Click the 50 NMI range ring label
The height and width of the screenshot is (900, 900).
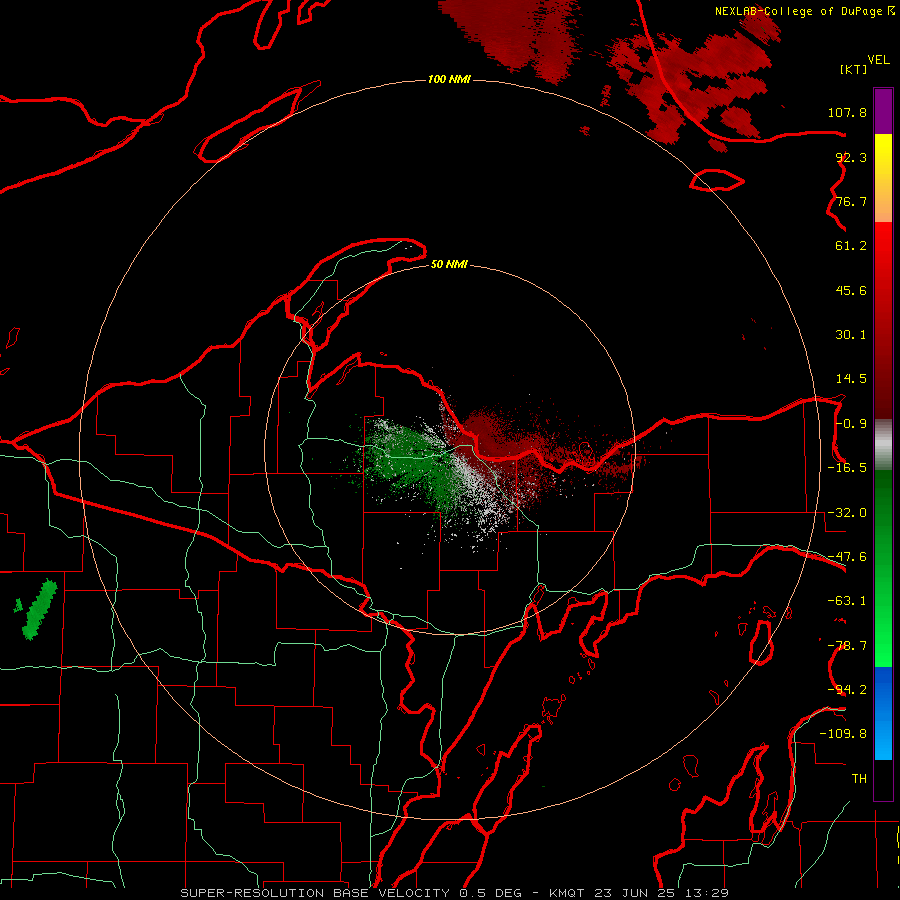[x=449, y=265]
